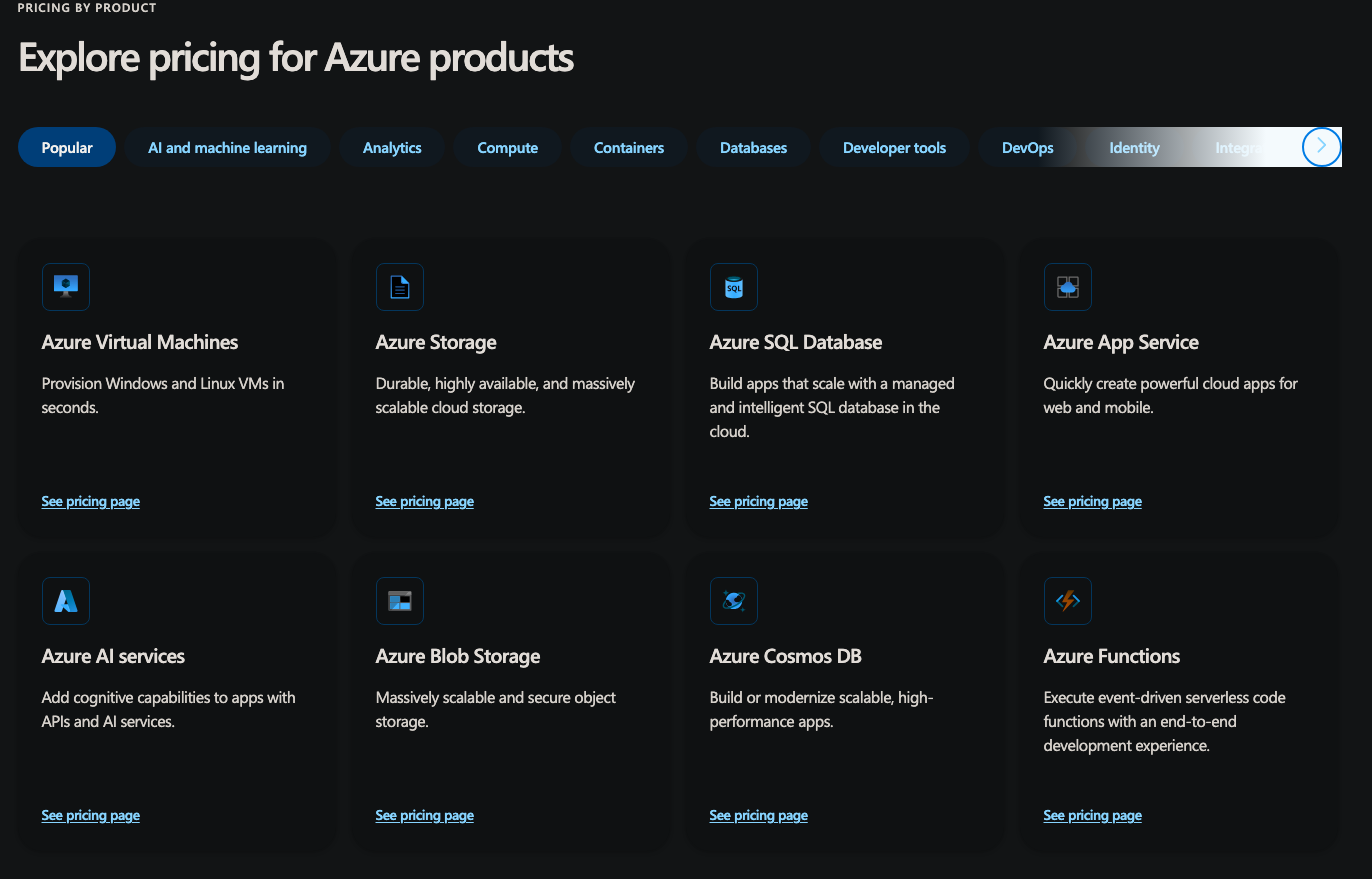The image size is (1372, 879).
Task: Click the Azure Blob Storage icon
Action: coord(400,601)
